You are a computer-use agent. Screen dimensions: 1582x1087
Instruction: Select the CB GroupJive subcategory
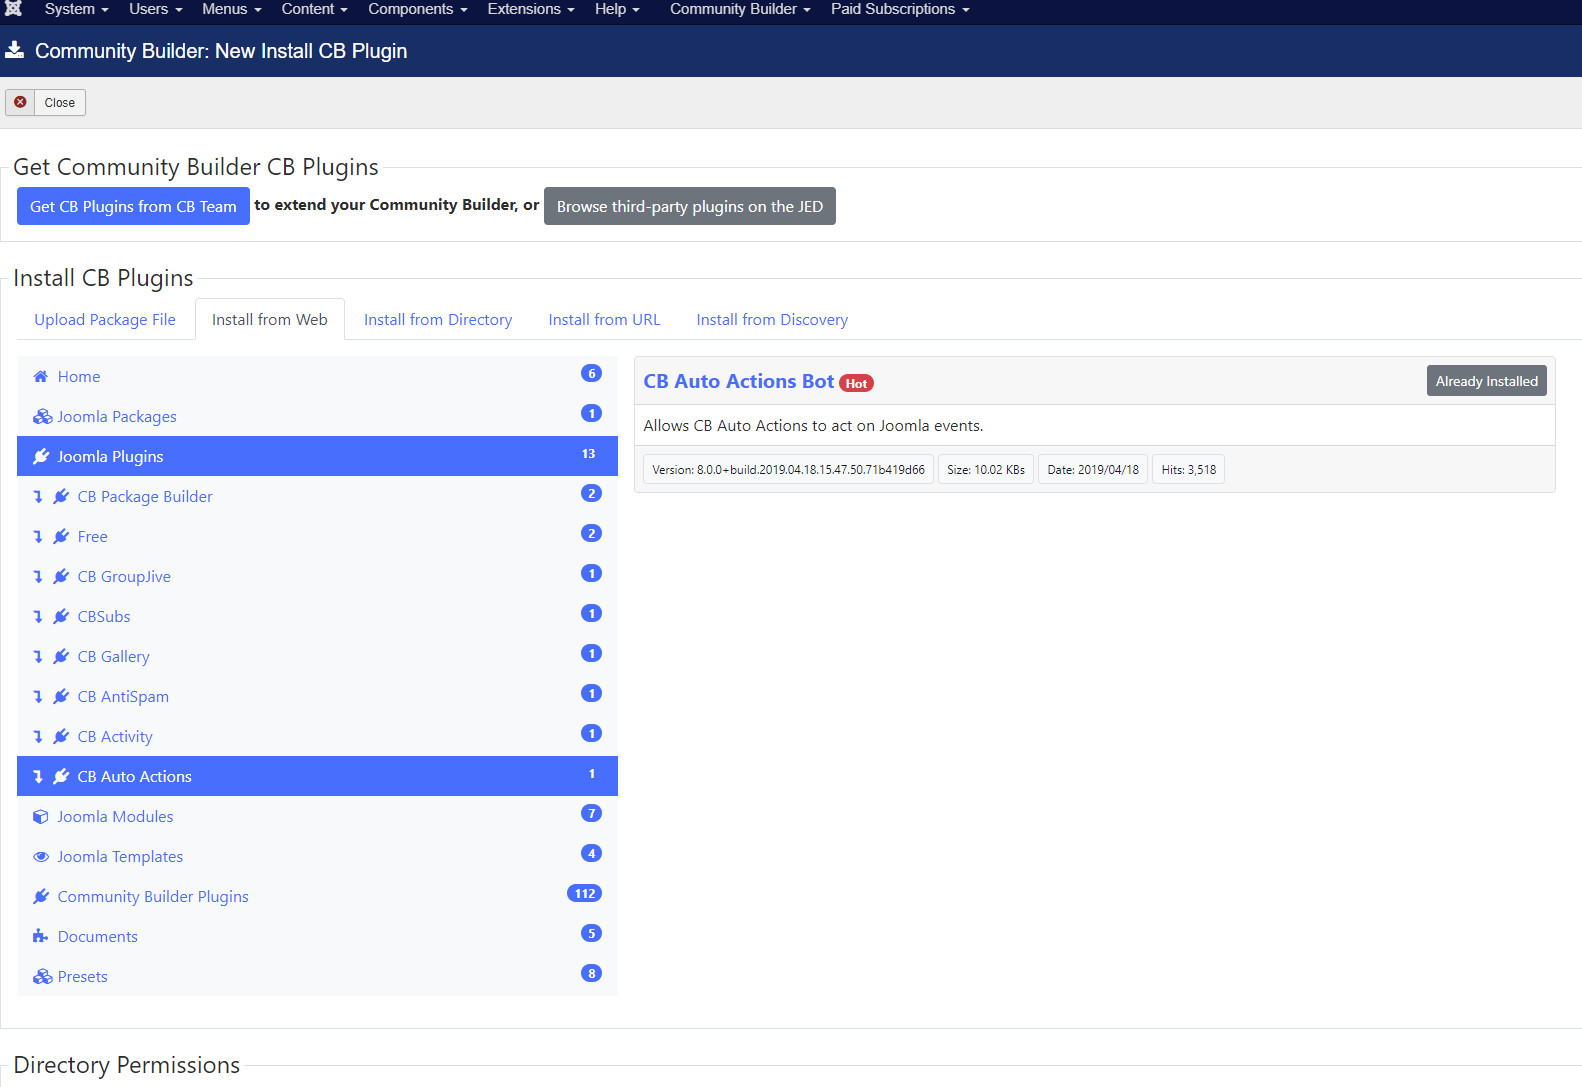(x=317, y=576)
